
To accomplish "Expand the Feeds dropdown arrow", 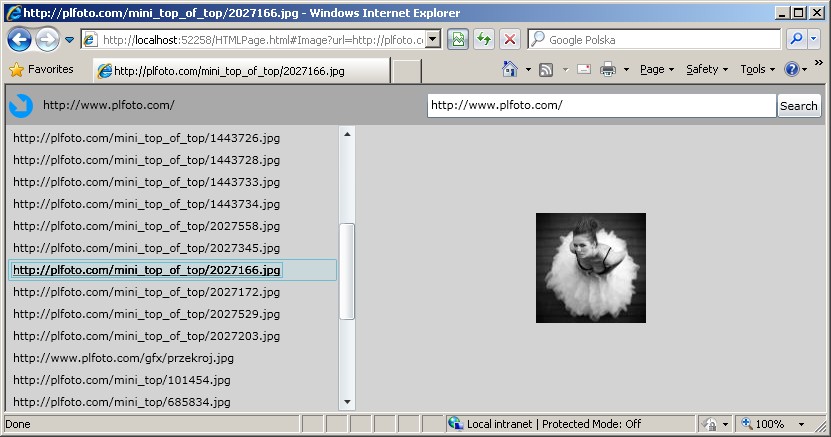I will (x=565, y=69).
